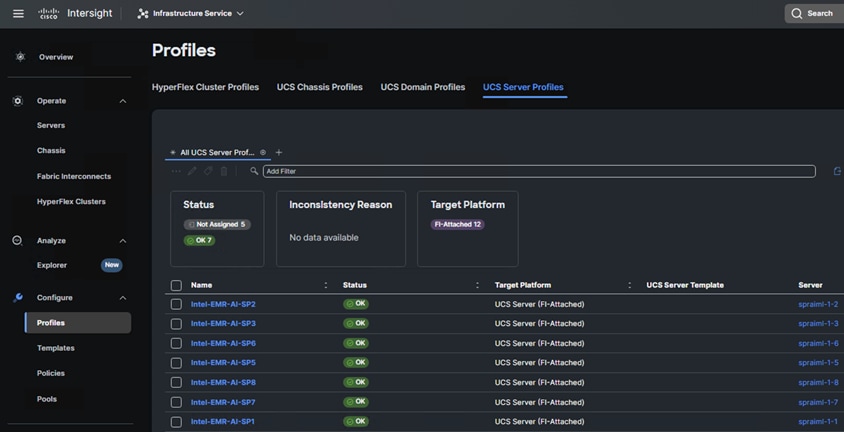Click the Overview sidebar icon

click(20, 56)
